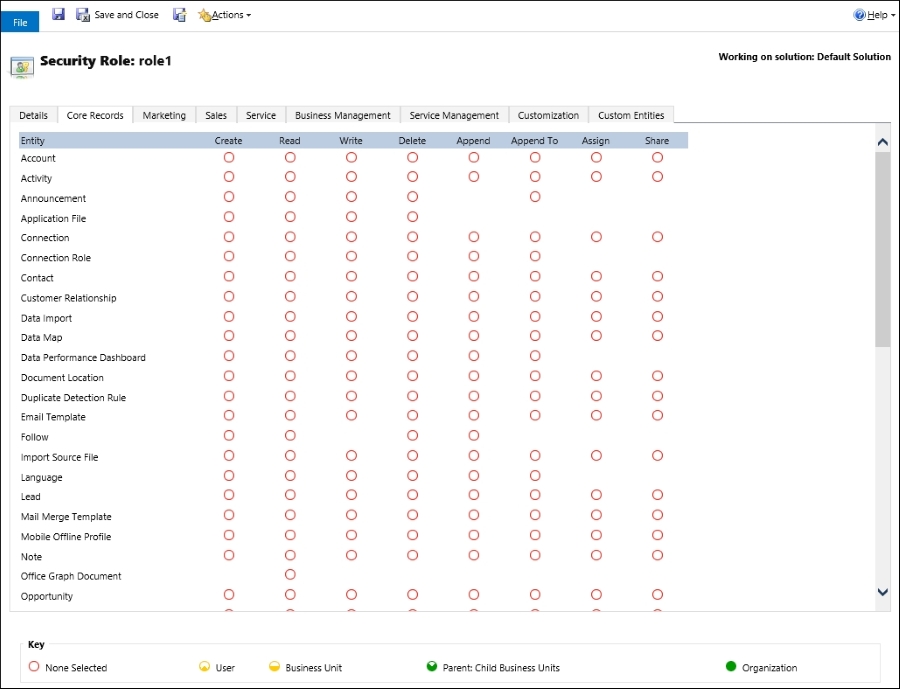Toggle Account Read privilege circle
The width and height of the screenshot is (900, 689).
point(290,157)
